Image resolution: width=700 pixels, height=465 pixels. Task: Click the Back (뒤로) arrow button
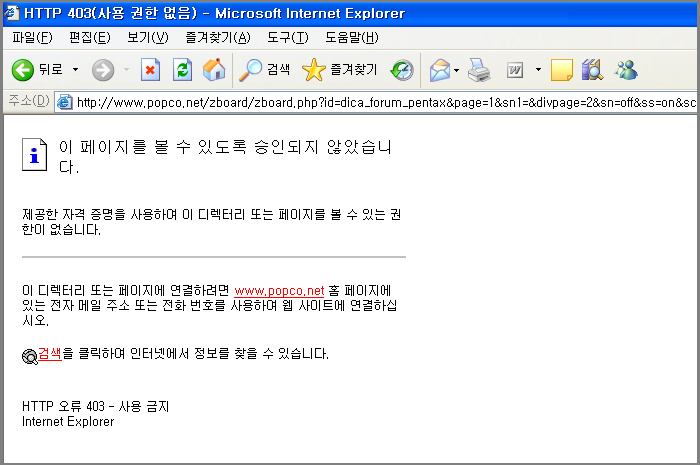pos(24,70)
